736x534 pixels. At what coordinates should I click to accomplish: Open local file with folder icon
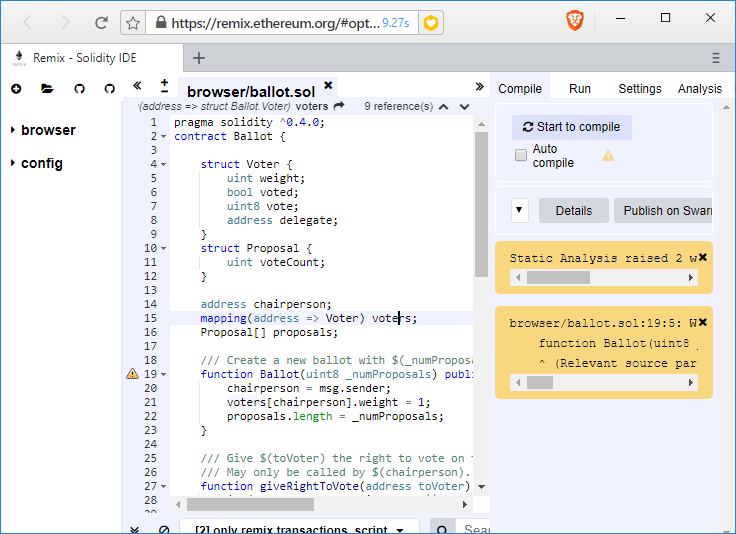47,88
